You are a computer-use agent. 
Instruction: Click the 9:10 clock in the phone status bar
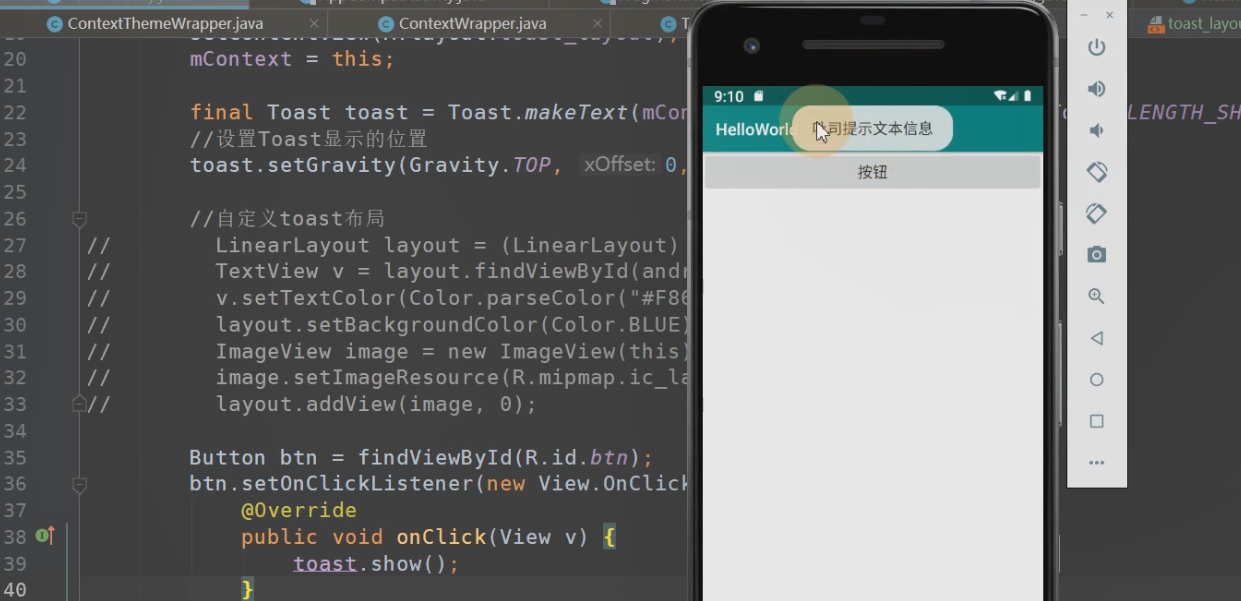point(729,96)
